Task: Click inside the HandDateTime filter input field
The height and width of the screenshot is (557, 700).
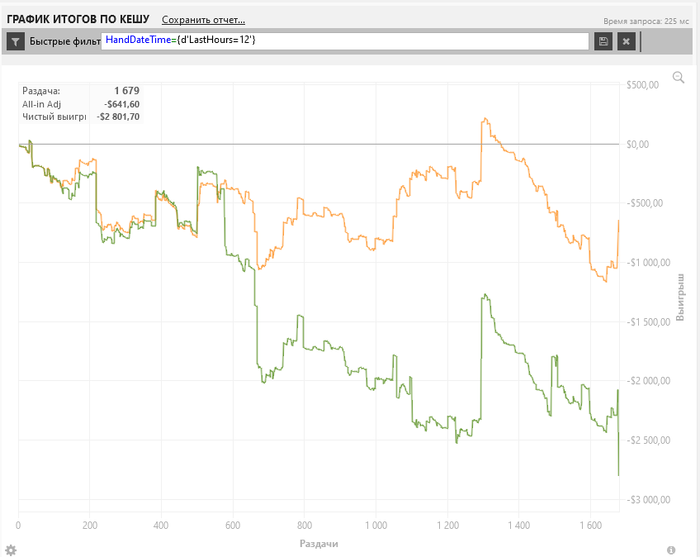Action: pos(345,41)
